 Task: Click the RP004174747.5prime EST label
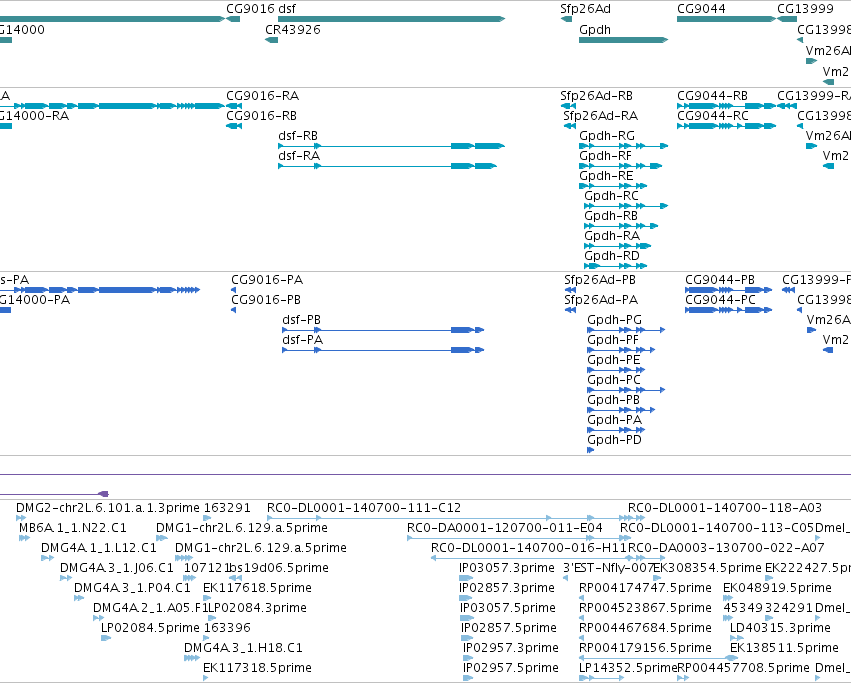pos(645,588)
